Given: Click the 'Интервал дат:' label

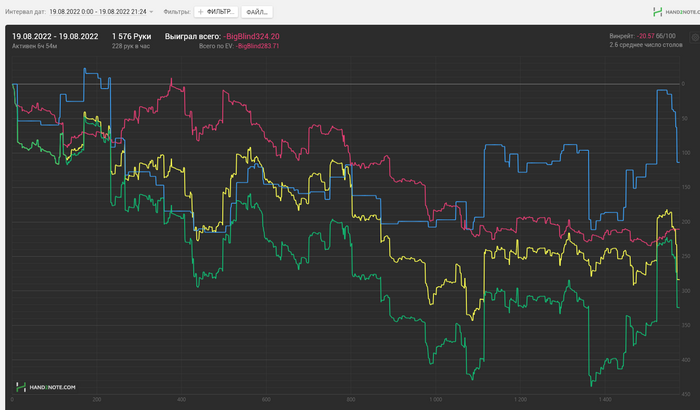Looking at the screenshot, I should (x=25, y=12).
